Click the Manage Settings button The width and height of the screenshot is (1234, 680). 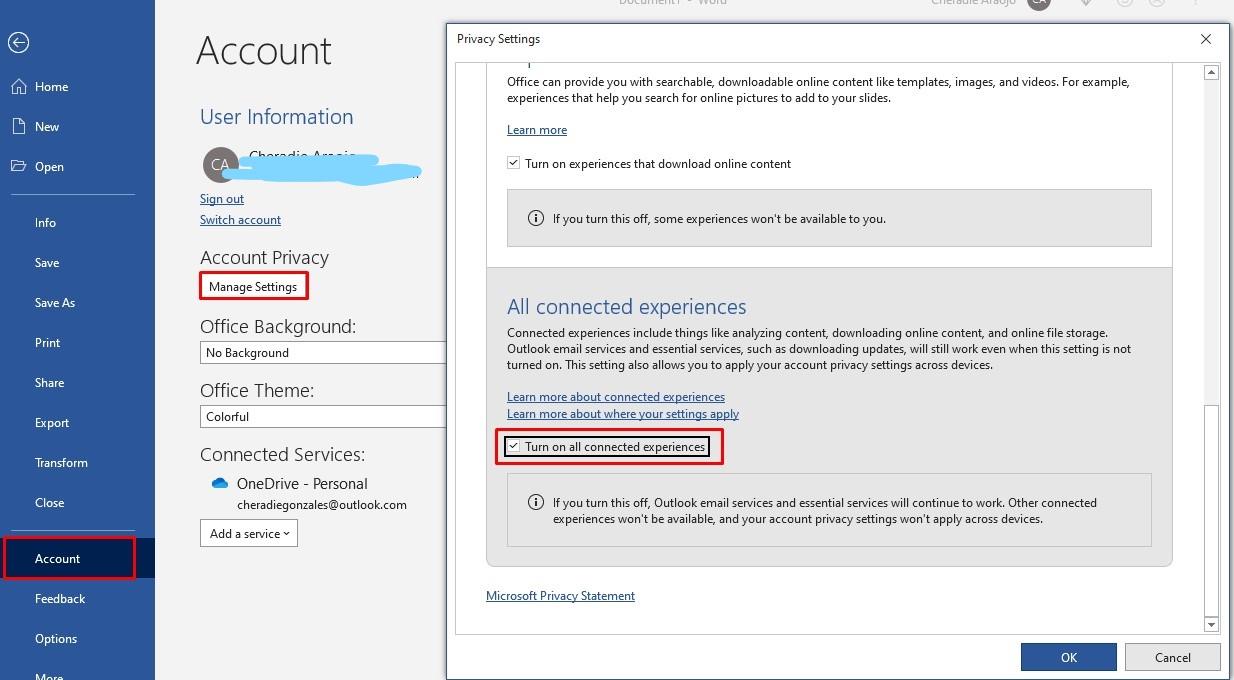(x=253, y=287)
